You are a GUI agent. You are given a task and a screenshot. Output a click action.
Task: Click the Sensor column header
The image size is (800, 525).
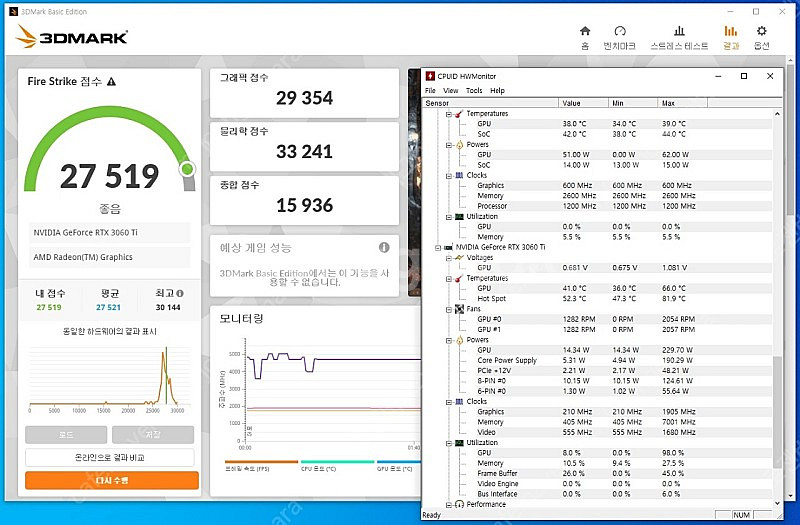tap(490, 103)
